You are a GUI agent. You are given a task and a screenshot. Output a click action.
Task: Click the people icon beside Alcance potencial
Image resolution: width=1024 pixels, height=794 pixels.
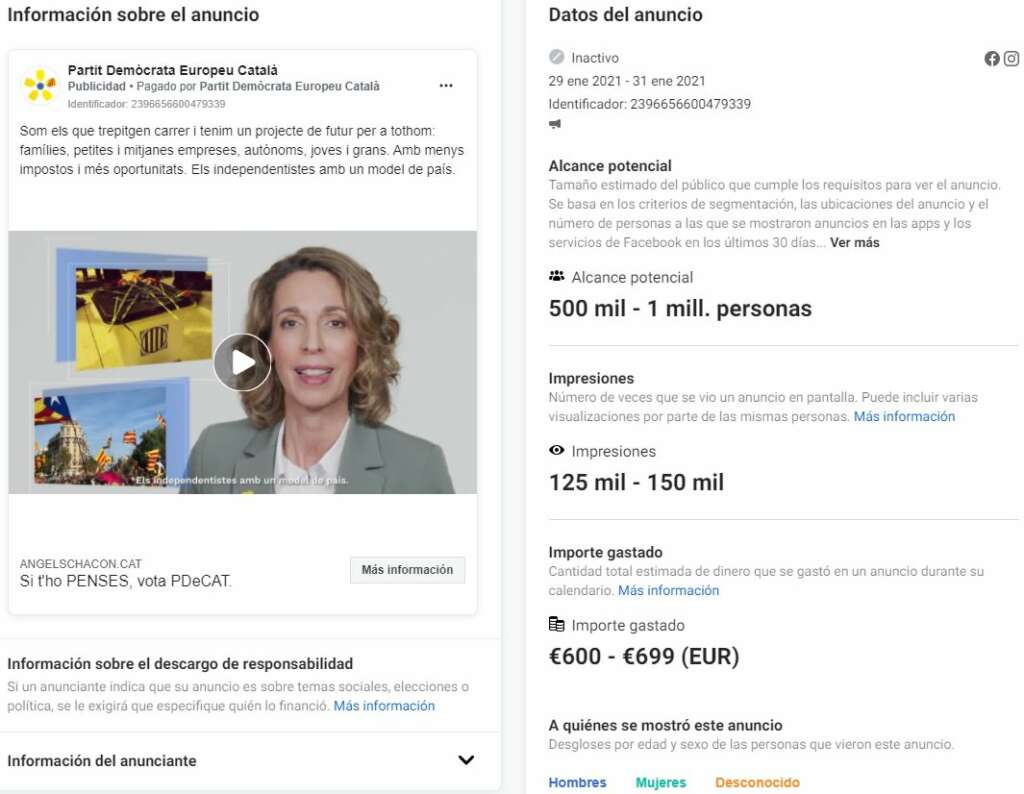tap(556, 276)
